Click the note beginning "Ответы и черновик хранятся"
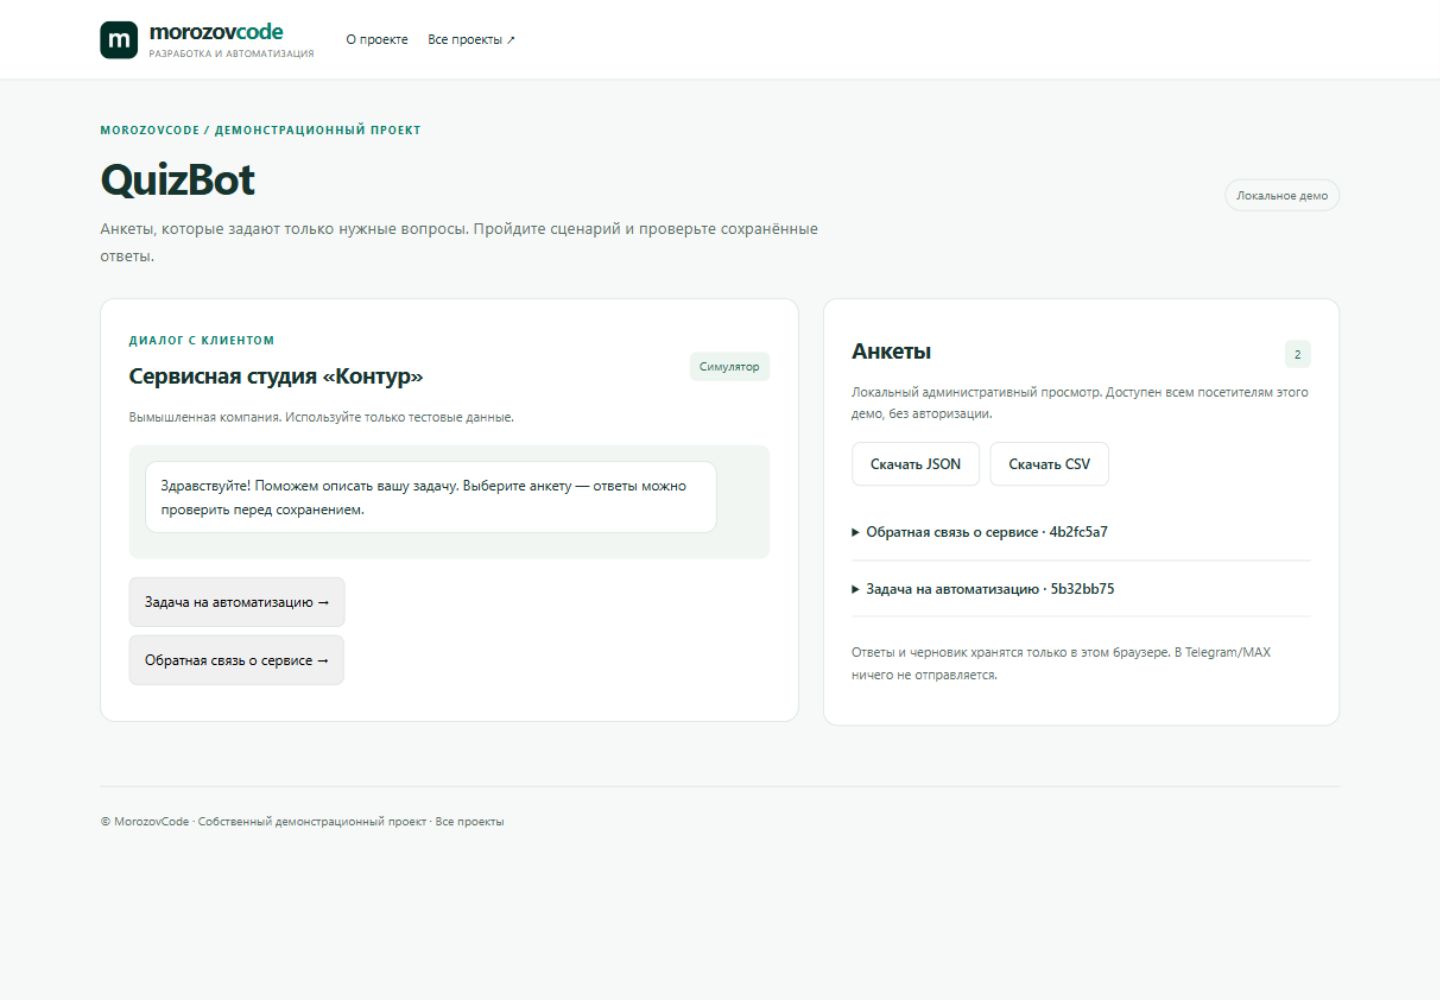1440x1000 pixels. 1061,663
